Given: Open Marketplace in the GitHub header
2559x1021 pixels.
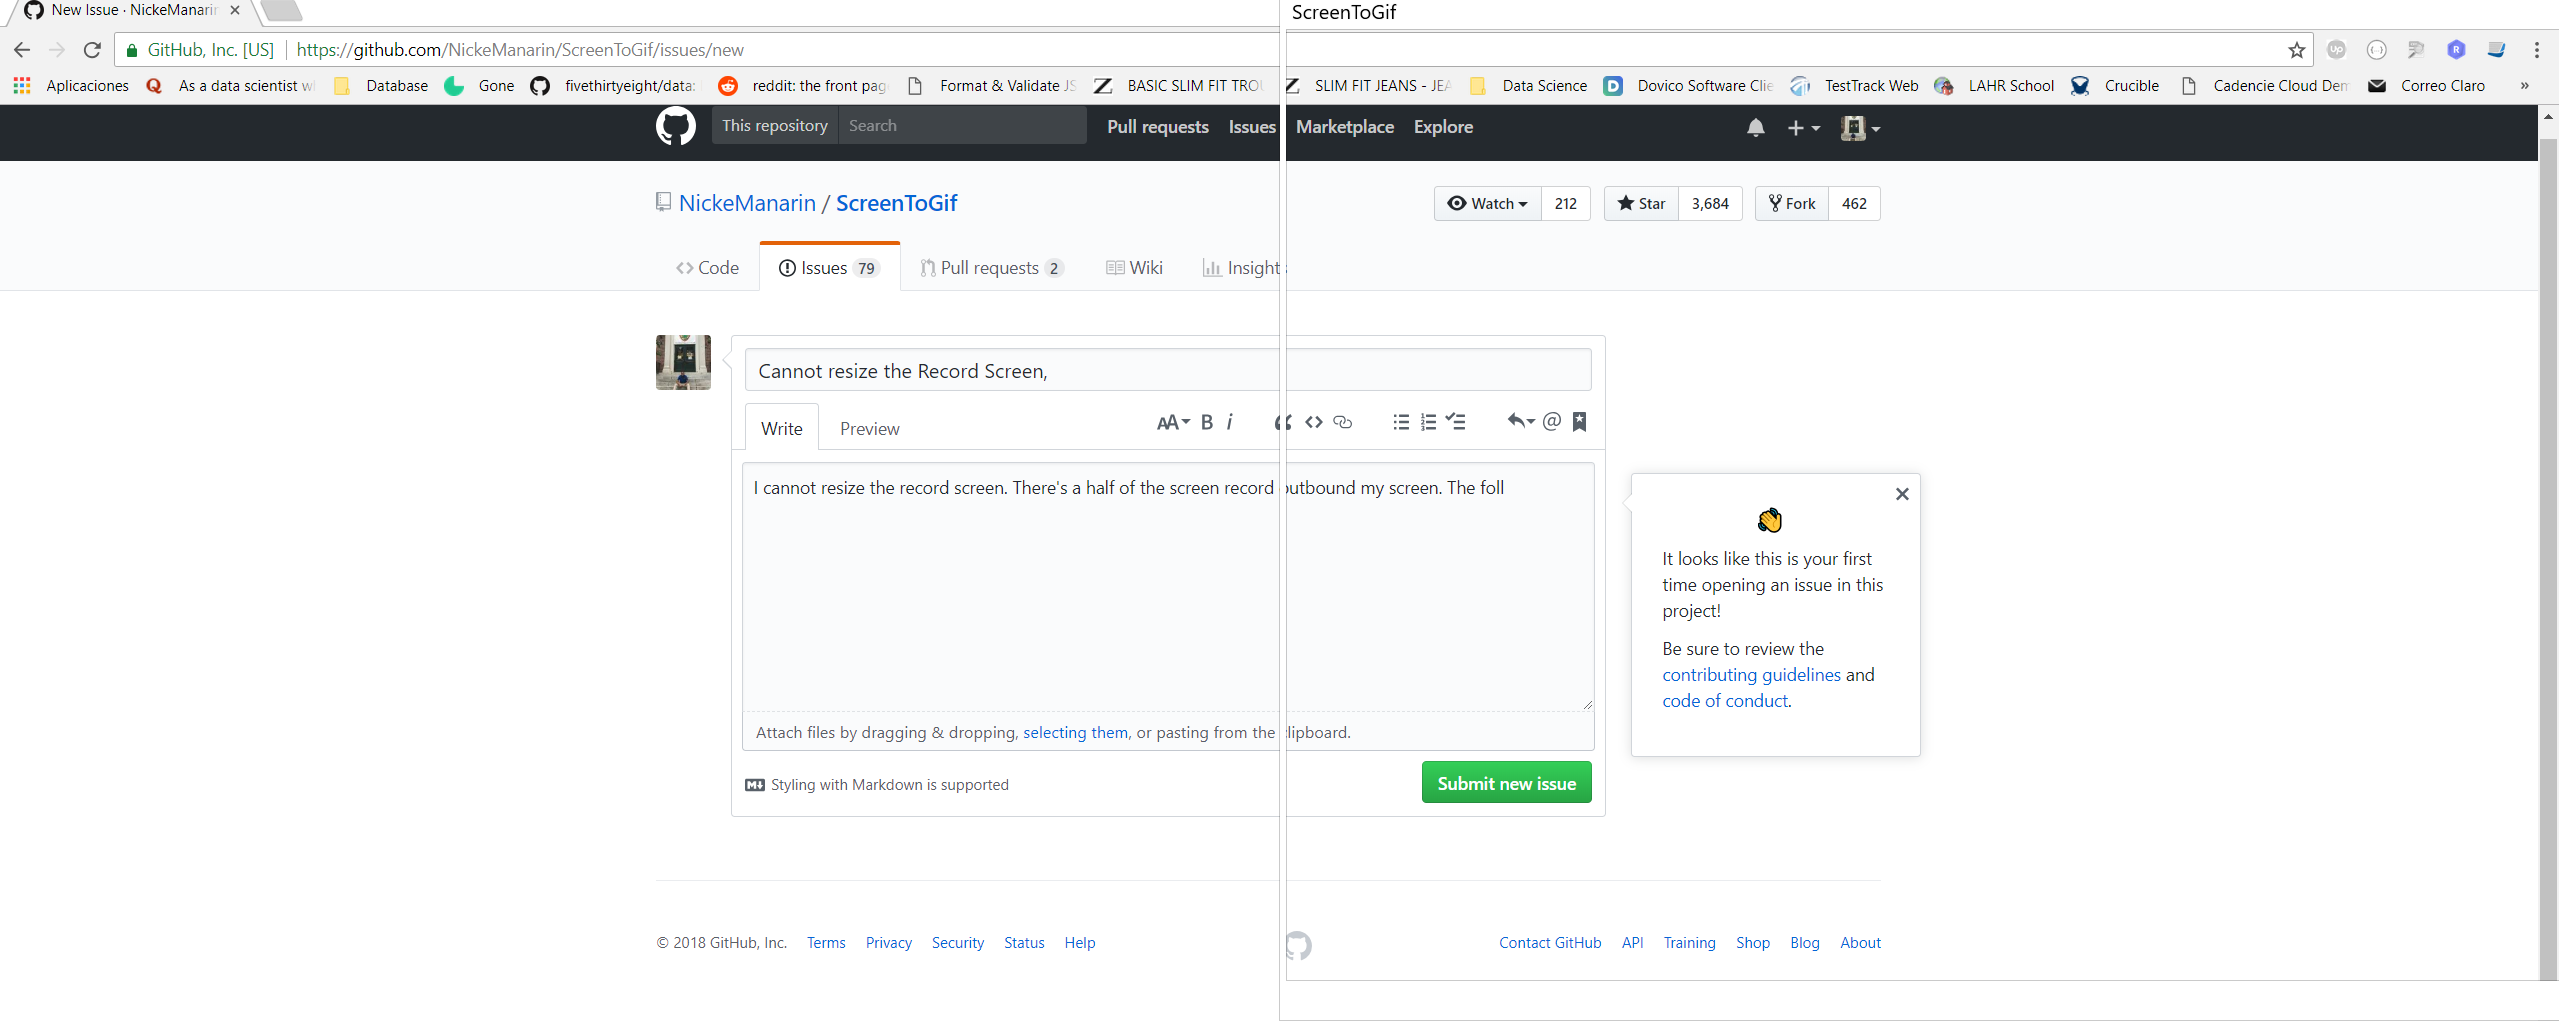Looking at the screenshot, I should (x=1345, y=127).
